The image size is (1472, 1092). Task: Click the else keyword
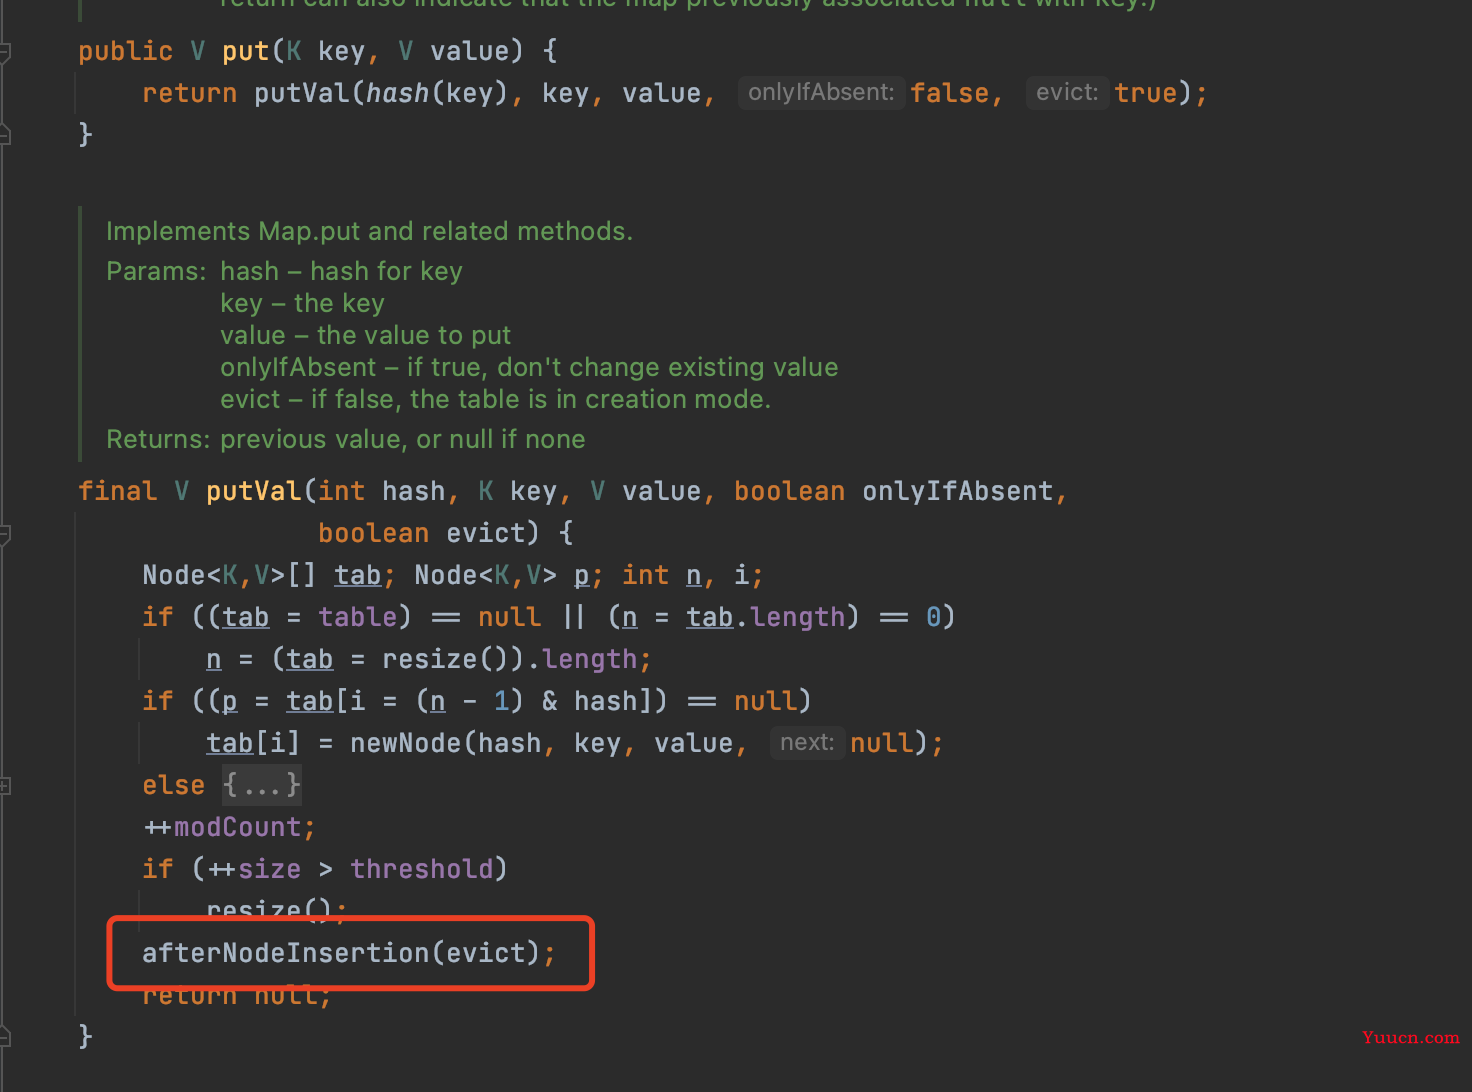[x=173, y=785]
